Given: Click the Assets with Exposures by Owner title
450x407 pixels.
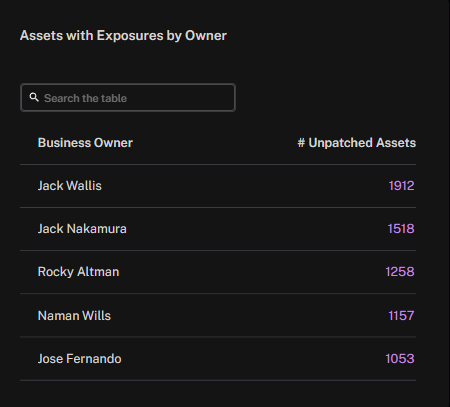Looking at the screenshot, I should coord(123,36).
